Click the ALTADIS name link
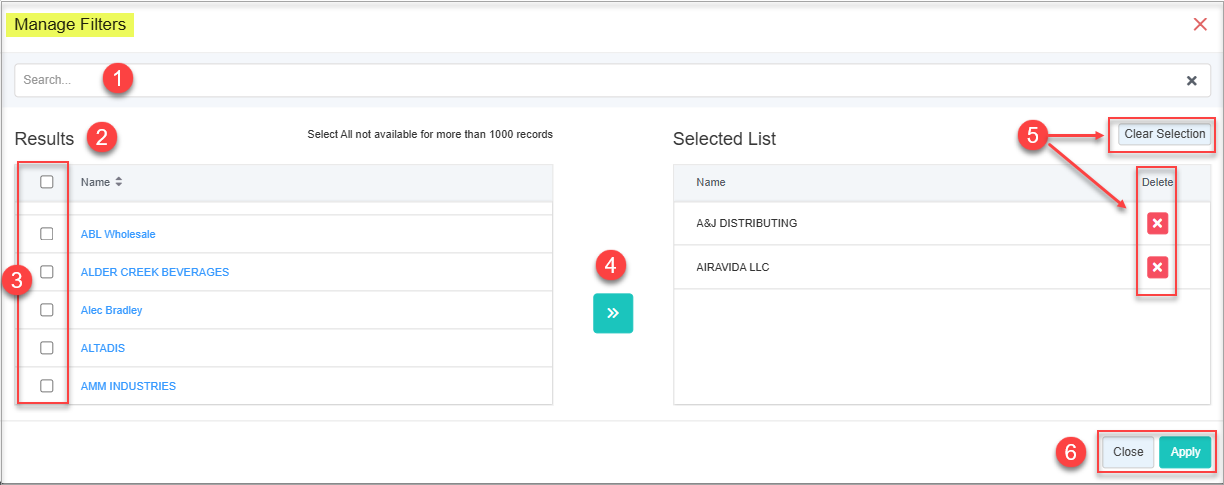The height and width of the screenshot is (485, 1224). pyautogui.click(x=102, y=348)
